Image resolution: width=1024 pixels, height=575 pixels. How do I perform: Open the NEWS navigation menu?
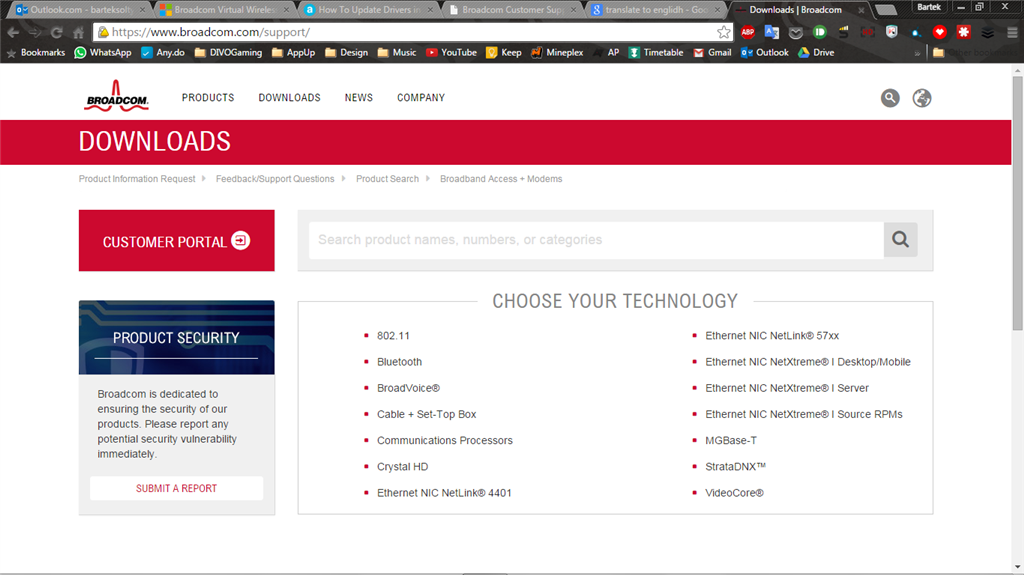pos(359,97)
